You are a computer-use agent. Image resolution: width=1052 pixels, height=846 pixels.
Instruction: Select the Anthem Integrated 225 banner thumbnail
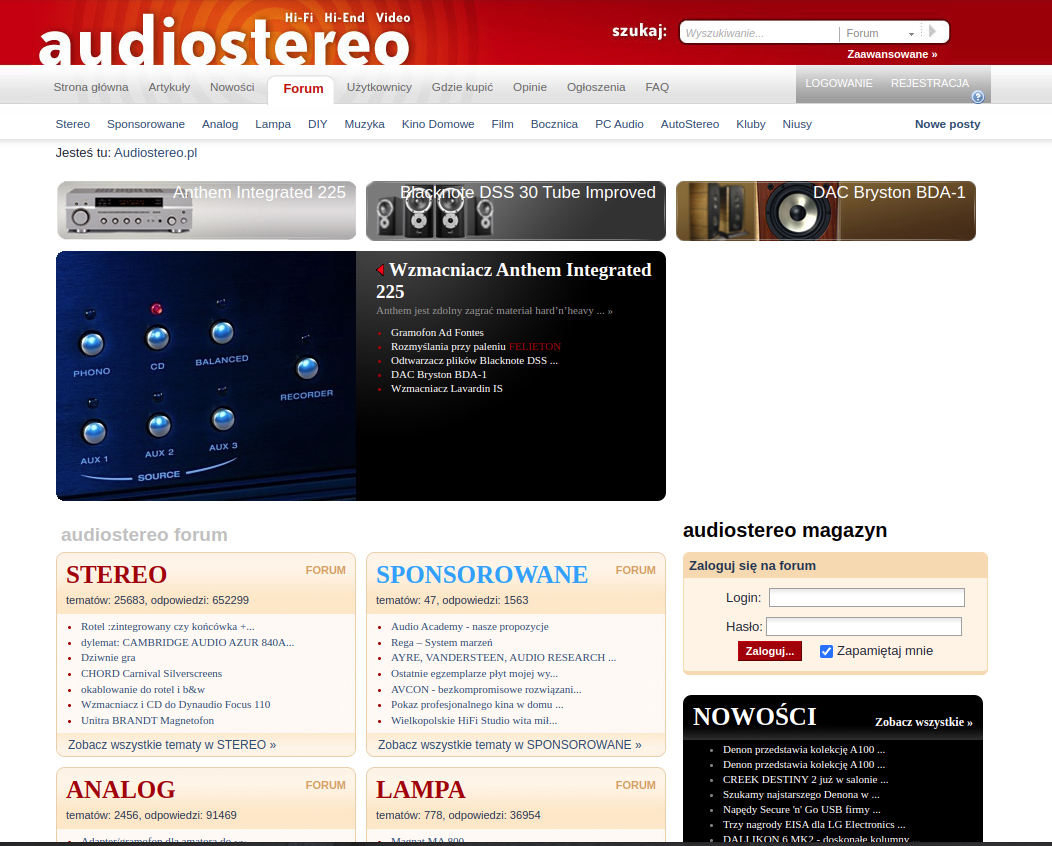pos(207,211)
